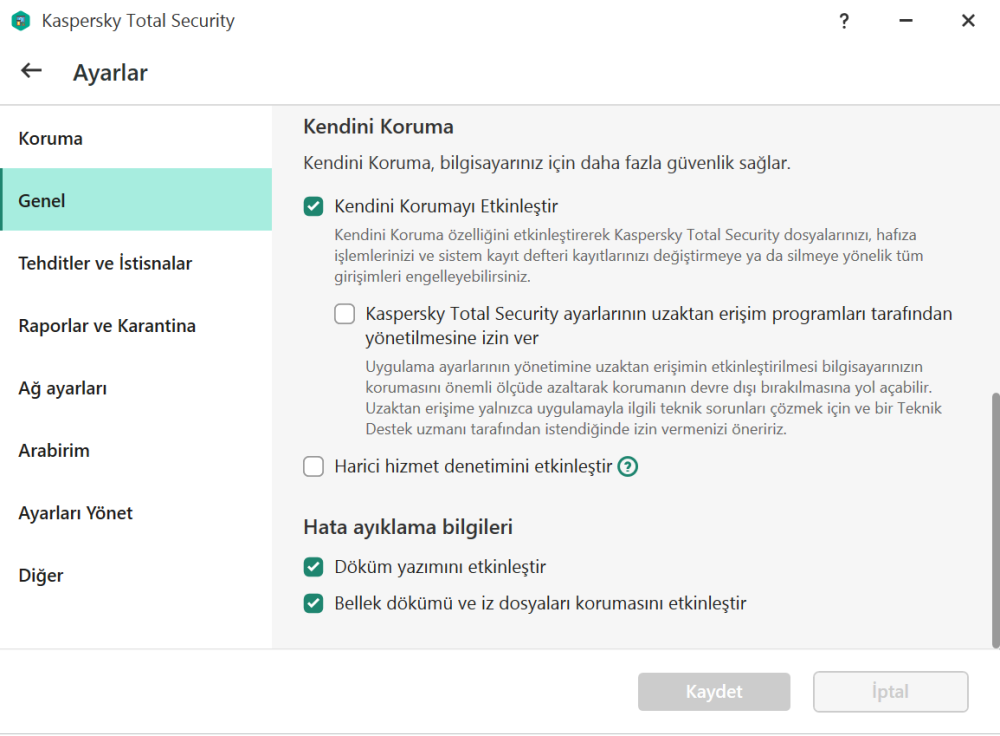Toggle Bellek dökümü ve iz dosyaları koruması
1000x736 pixels.
pyautogui.click(x=314, y=603)
